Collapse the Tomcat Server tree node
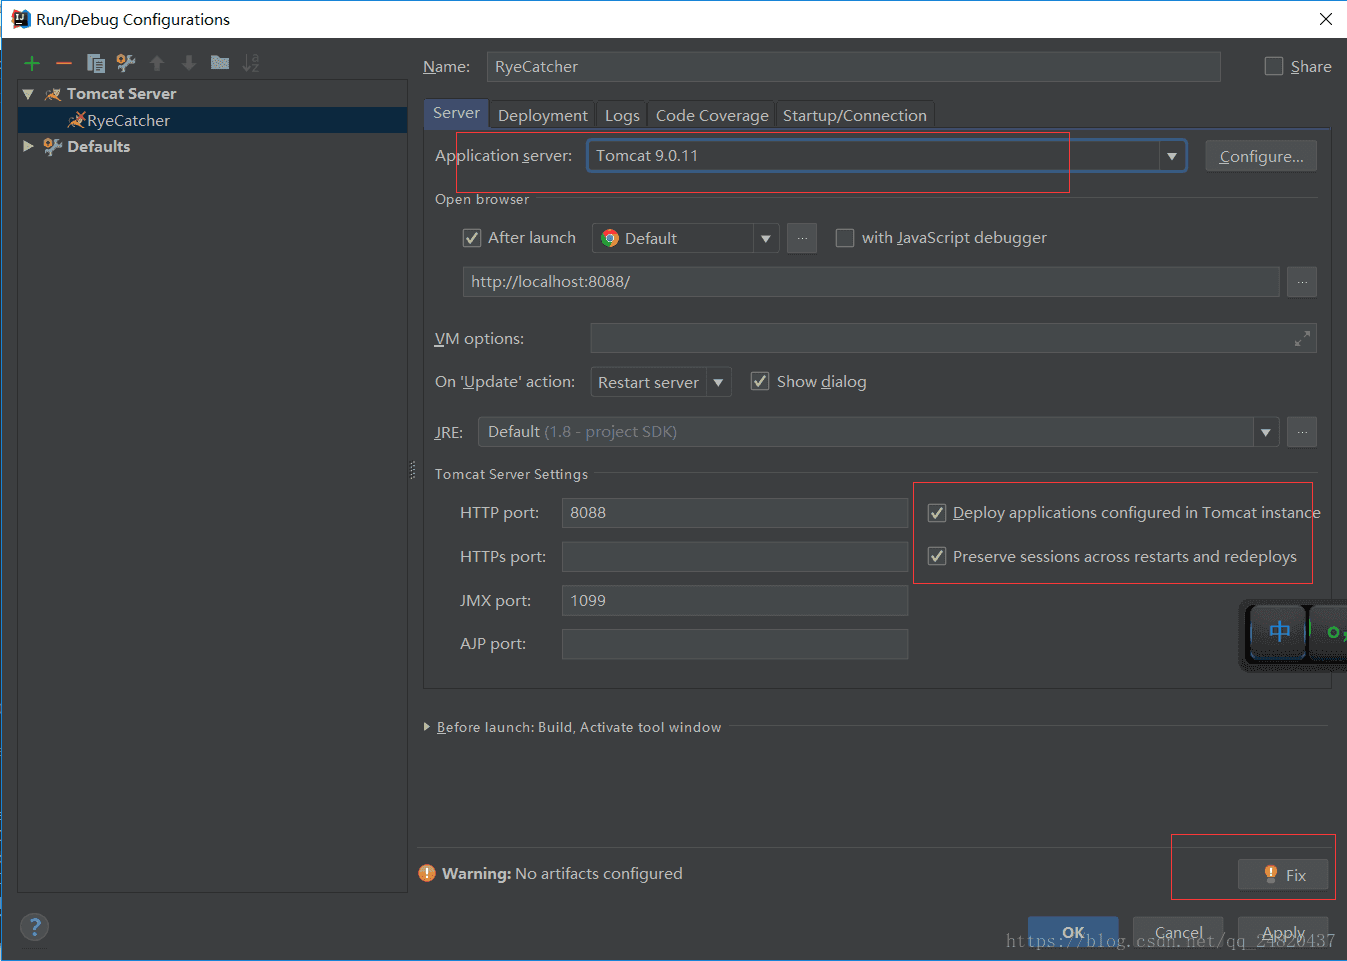This screenshot has height=961, width=1347. (28, 94)
